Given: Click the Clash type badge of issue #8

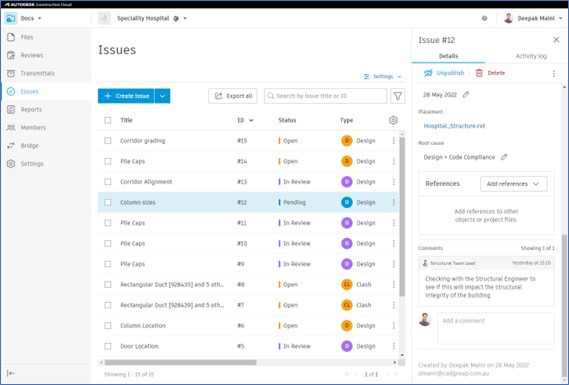Looking at the screenshot, I should 347,284.
